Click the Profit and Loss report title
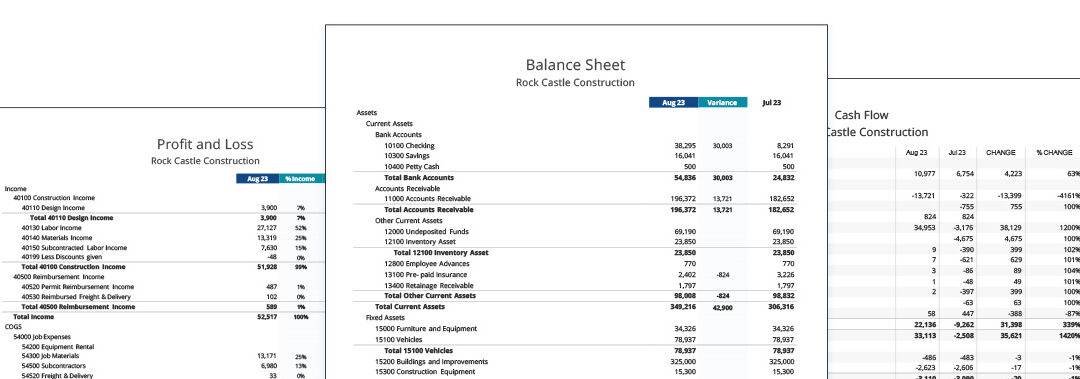The width and height of the screenshot is (1080, 379). point(205,144)
